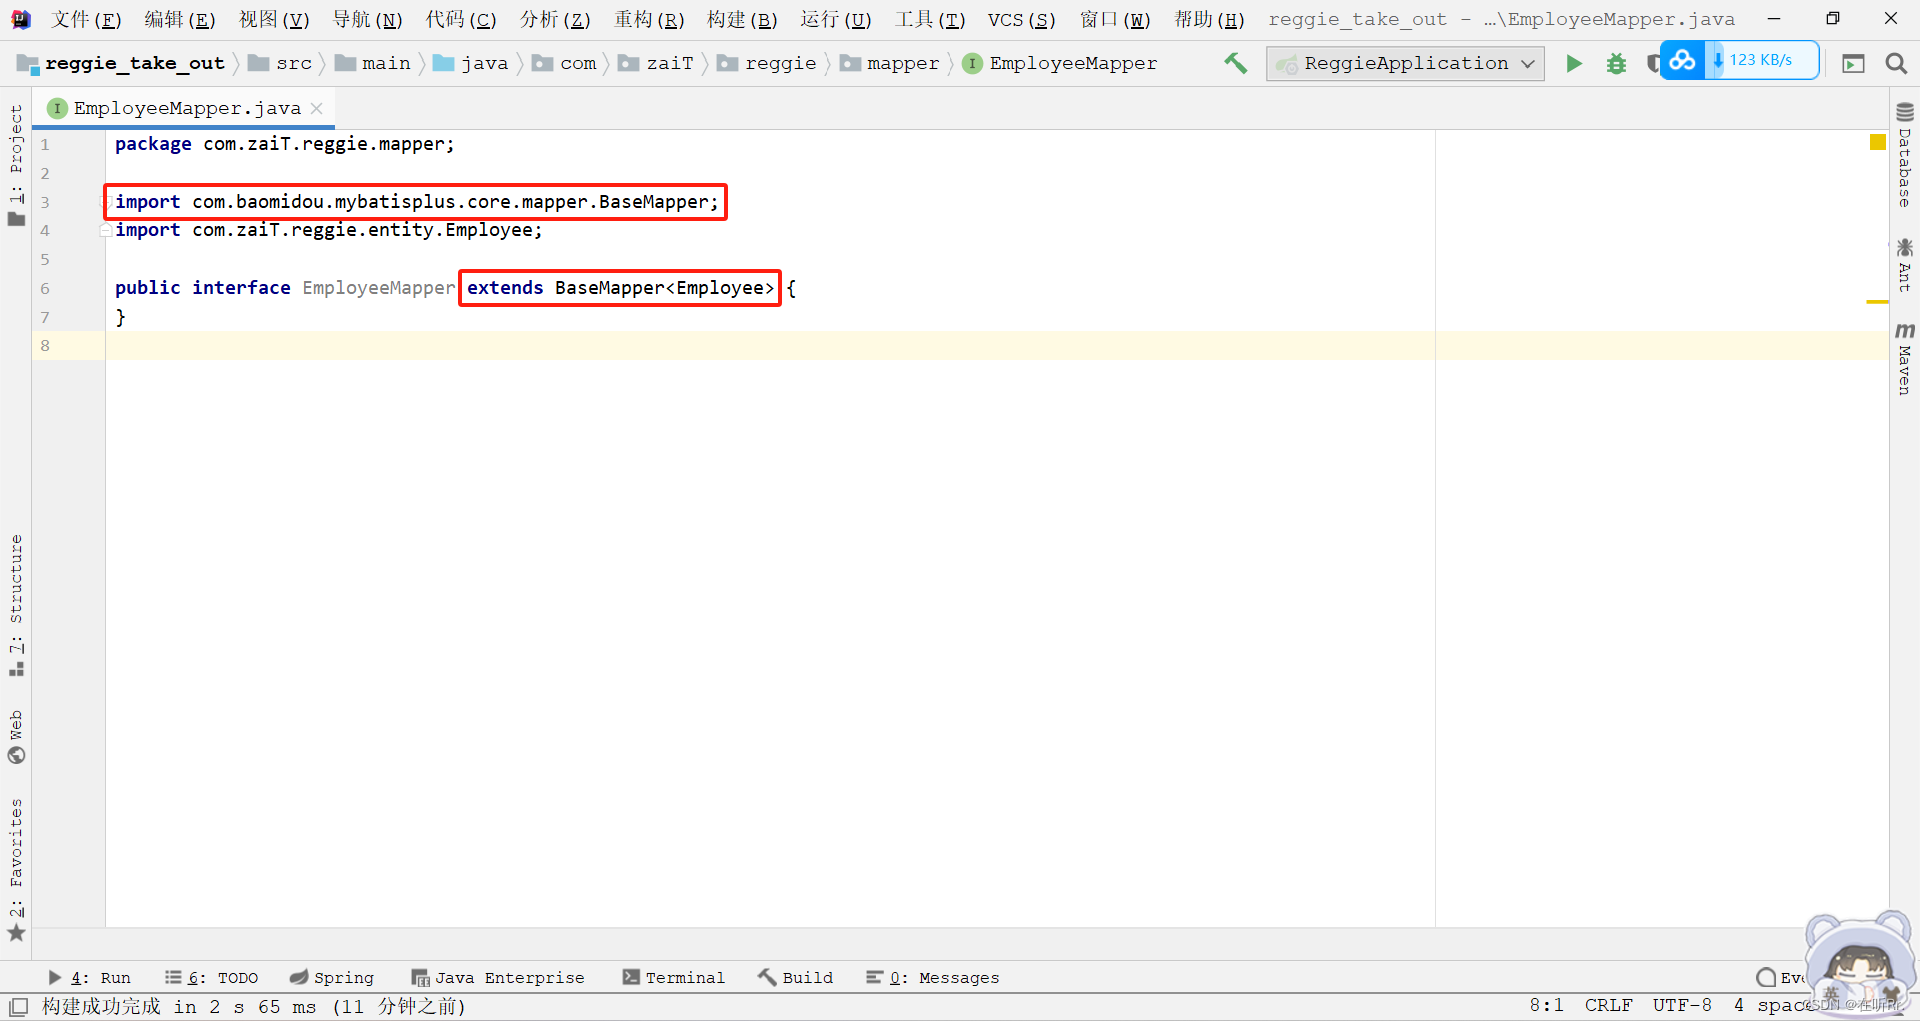Open the Maven tool window
This screenshot has width=1920, height=1021.
coord(1906,360)
